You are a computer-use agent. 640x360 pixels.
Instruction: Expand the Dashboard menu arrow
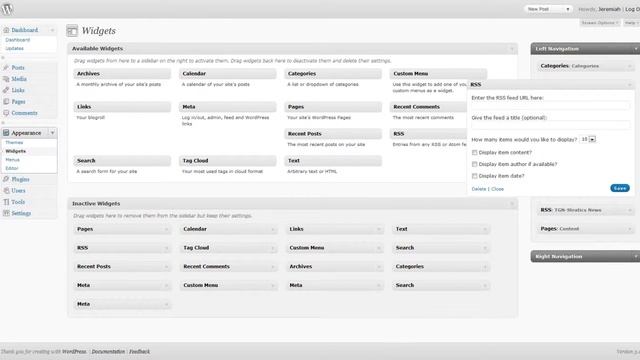point(52,30)
